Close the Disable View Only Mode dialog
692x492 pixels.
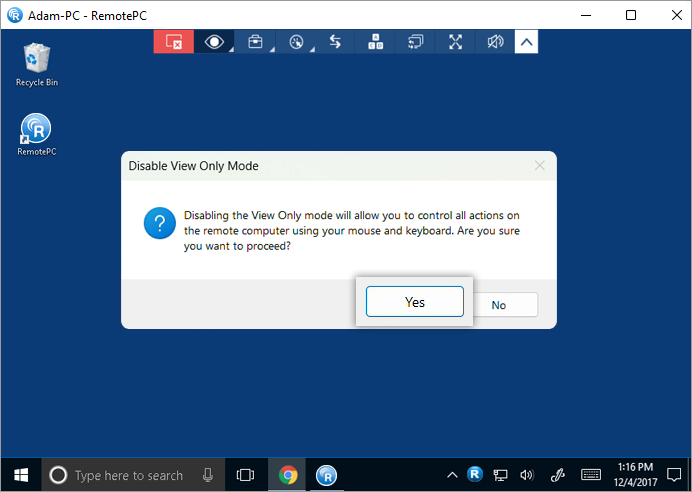tap(539, 166)
